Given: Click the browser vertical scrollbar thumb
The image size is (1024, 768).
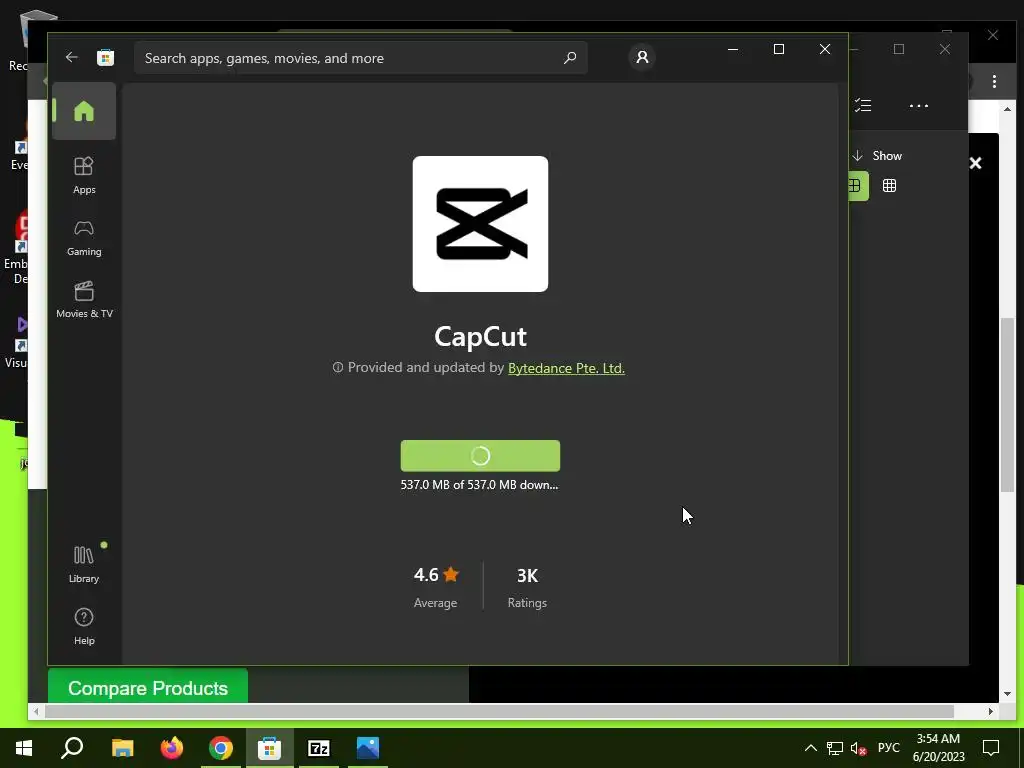Looking at the screenshot, I should pyautogui.click(x=1006, y=404).
